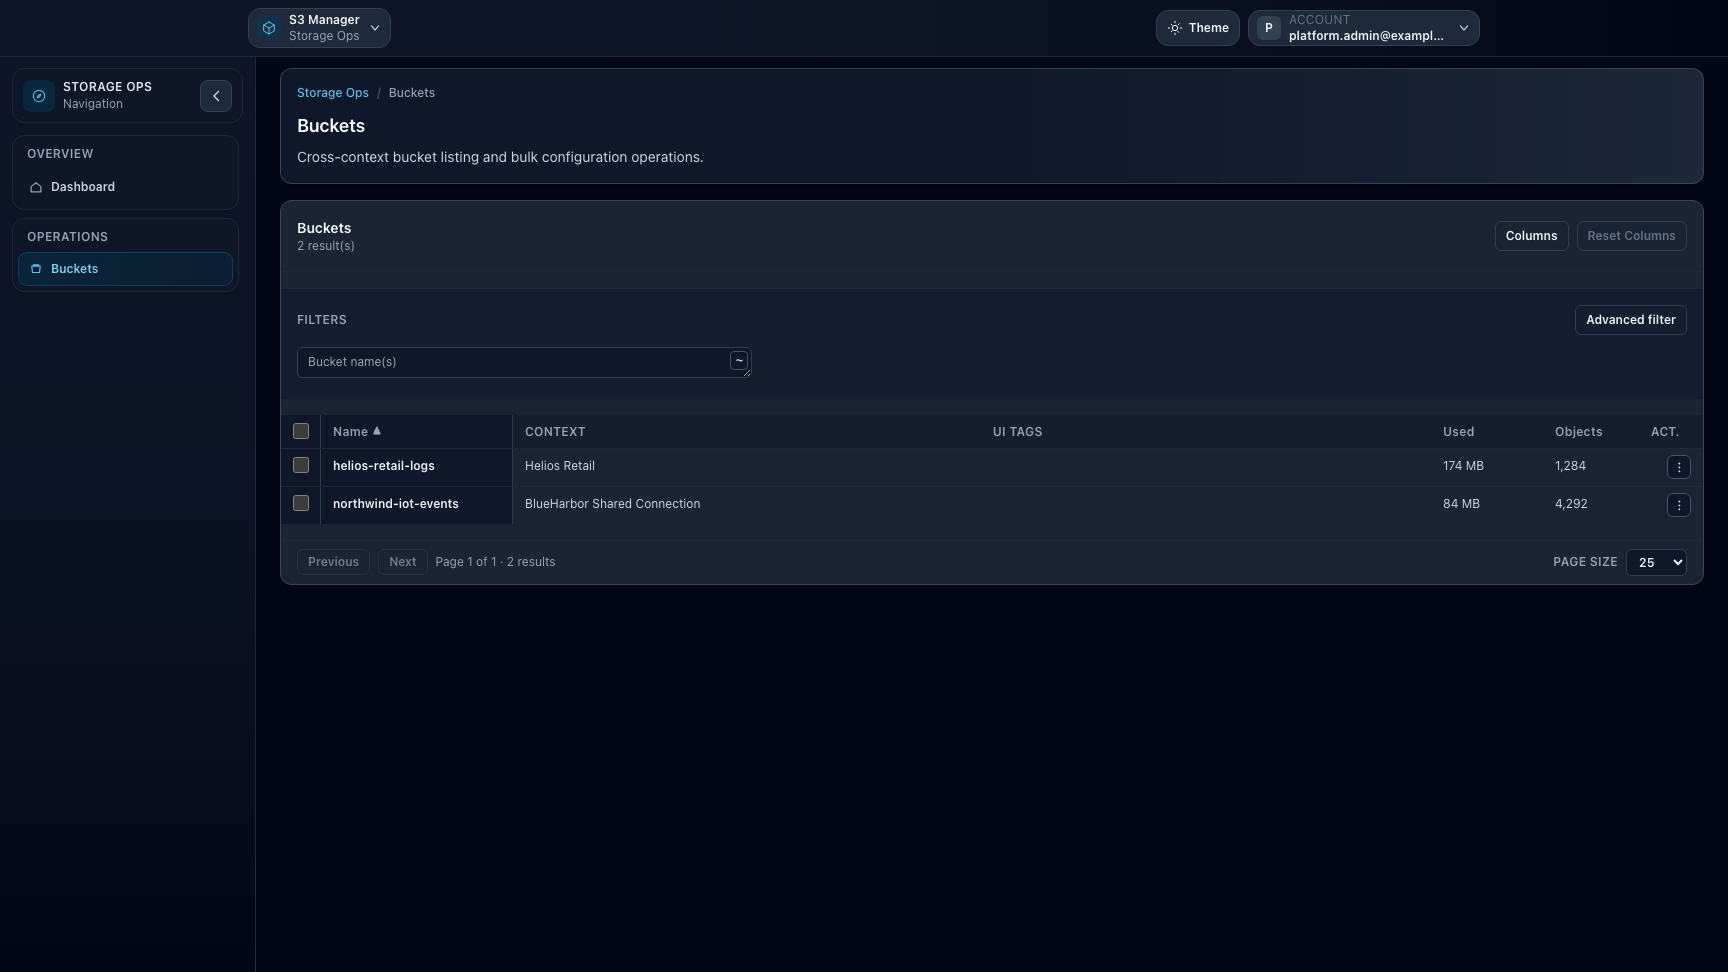Screen dimensions: 1728x972
Task: Click the bucket icon beside Buckets in sidebar
Action: [x=35, y=269]
